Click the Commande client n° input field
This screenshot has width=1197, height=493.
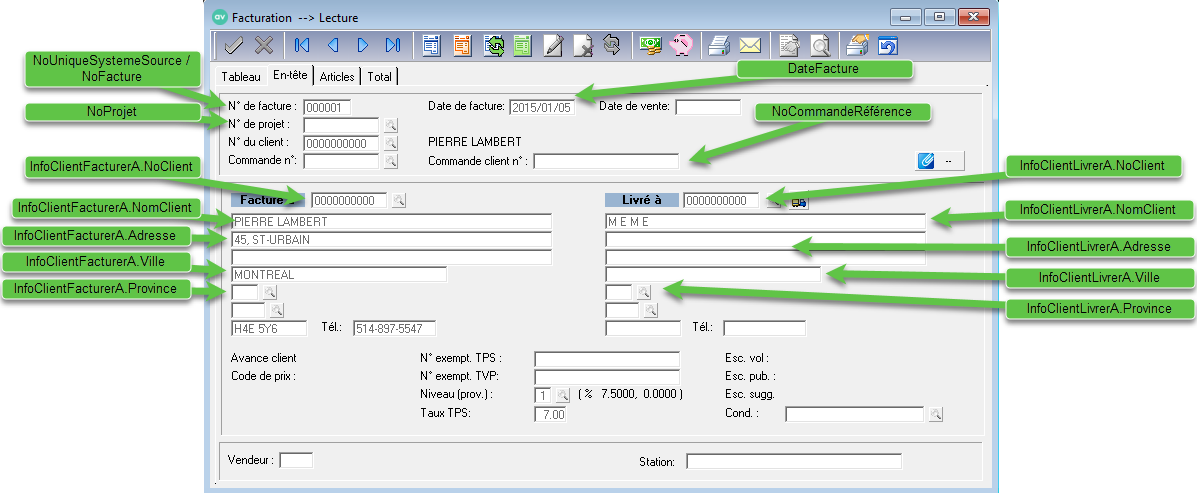[605, 161]
